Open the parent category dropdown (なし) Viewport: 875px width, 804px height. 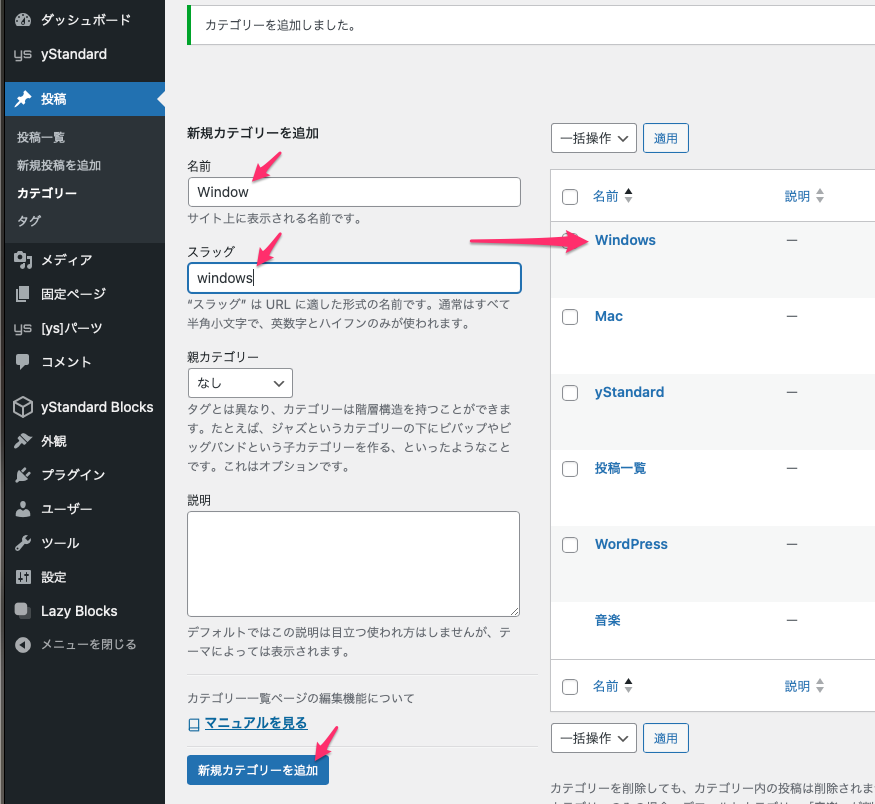click(x=240, y=383)
